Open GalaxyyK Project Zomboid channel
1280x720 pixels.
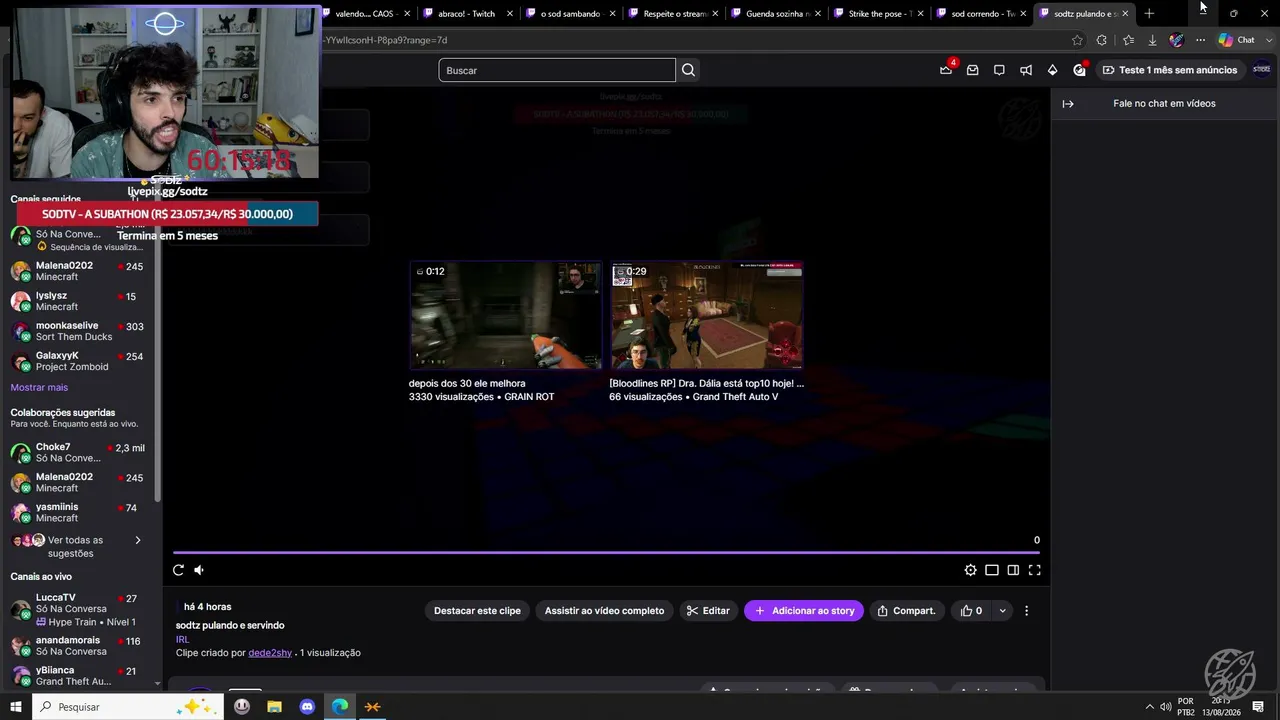click(x=80, y=361)
